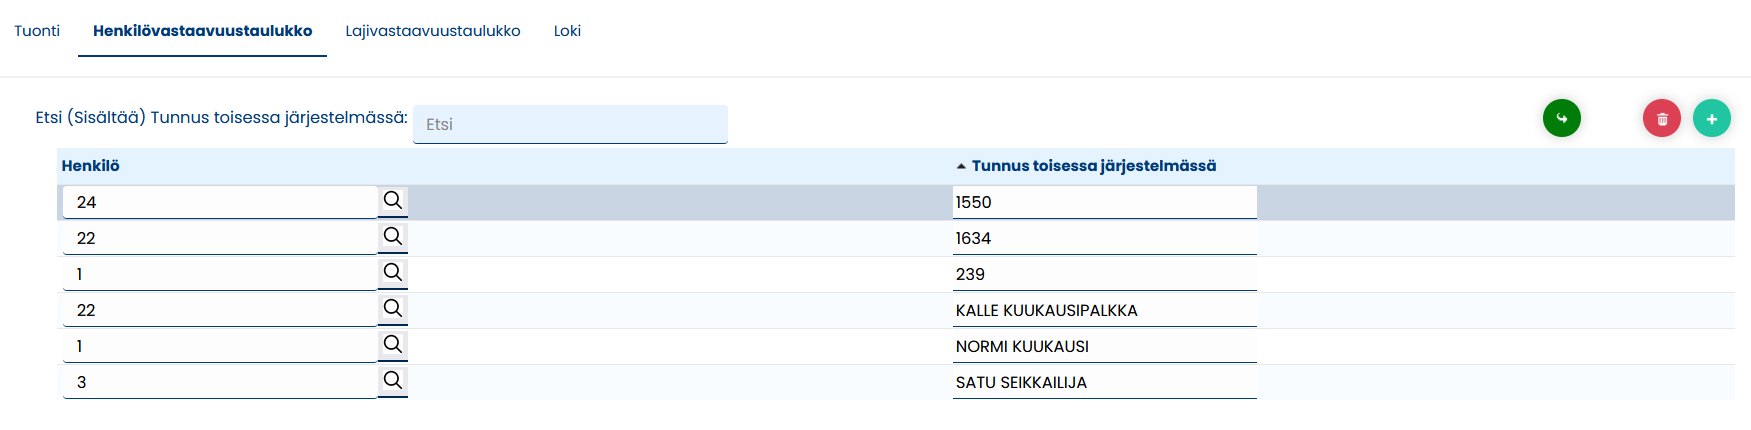Edit Henkilö field in the NORMI KUUKAUSI row

[220, 346]
